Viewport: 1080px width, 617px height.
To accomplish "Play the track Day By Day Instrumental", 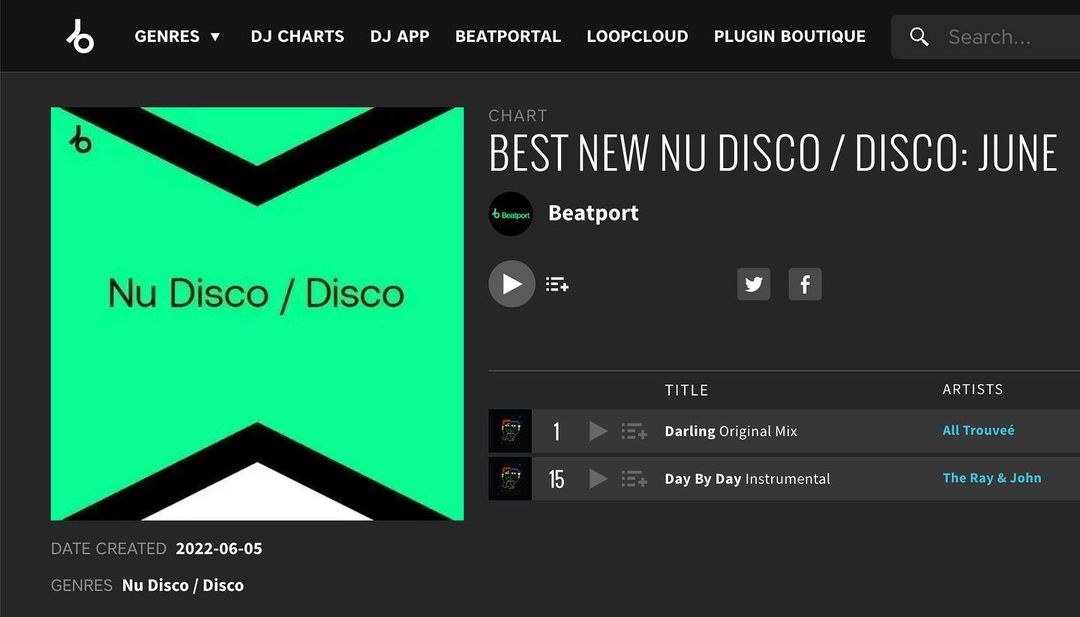I will coord(599,479).
